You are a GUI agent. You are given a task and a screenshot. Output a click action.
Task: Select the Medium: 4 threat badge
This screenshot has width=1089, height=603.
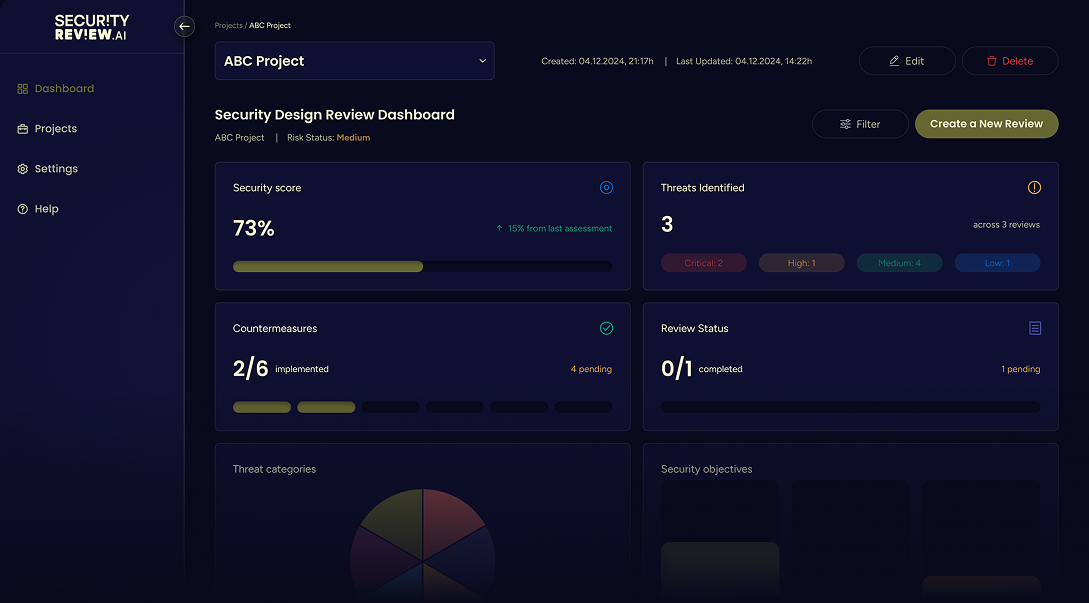tap(899, 263)
